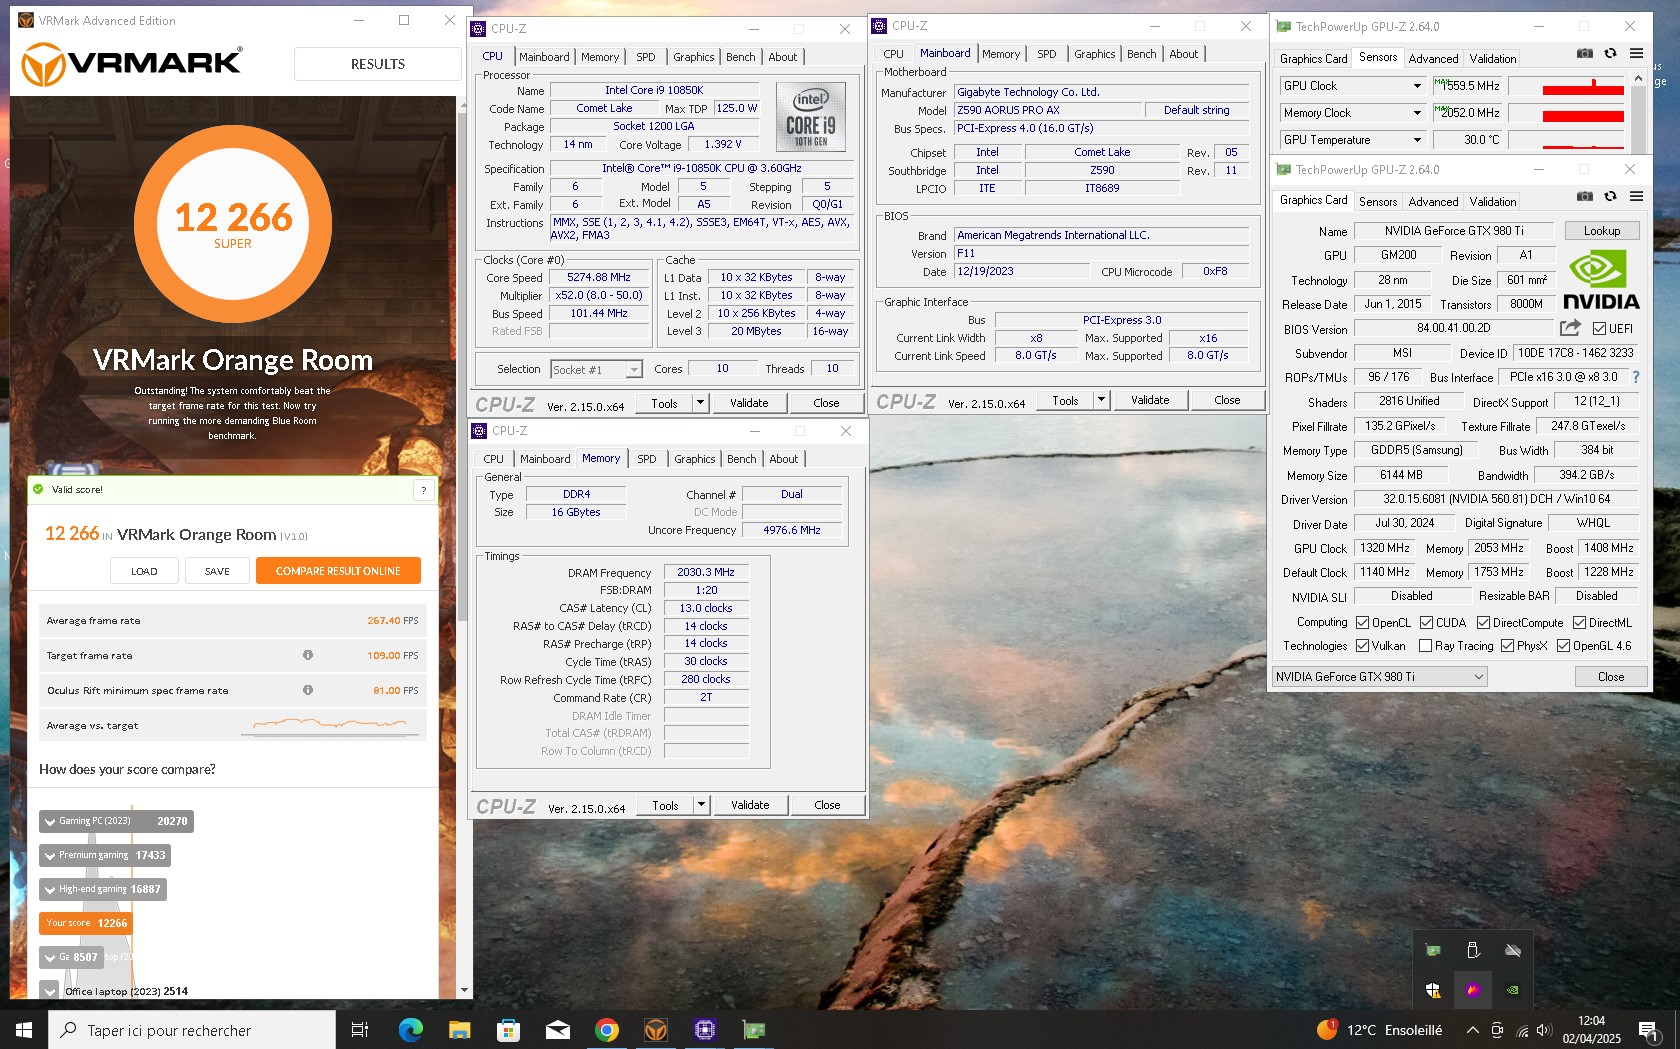Click refresh icon in GPU-Z Graphics Card window
The width and height of the screenshot is (1680, 1049).
point(1610,197)
